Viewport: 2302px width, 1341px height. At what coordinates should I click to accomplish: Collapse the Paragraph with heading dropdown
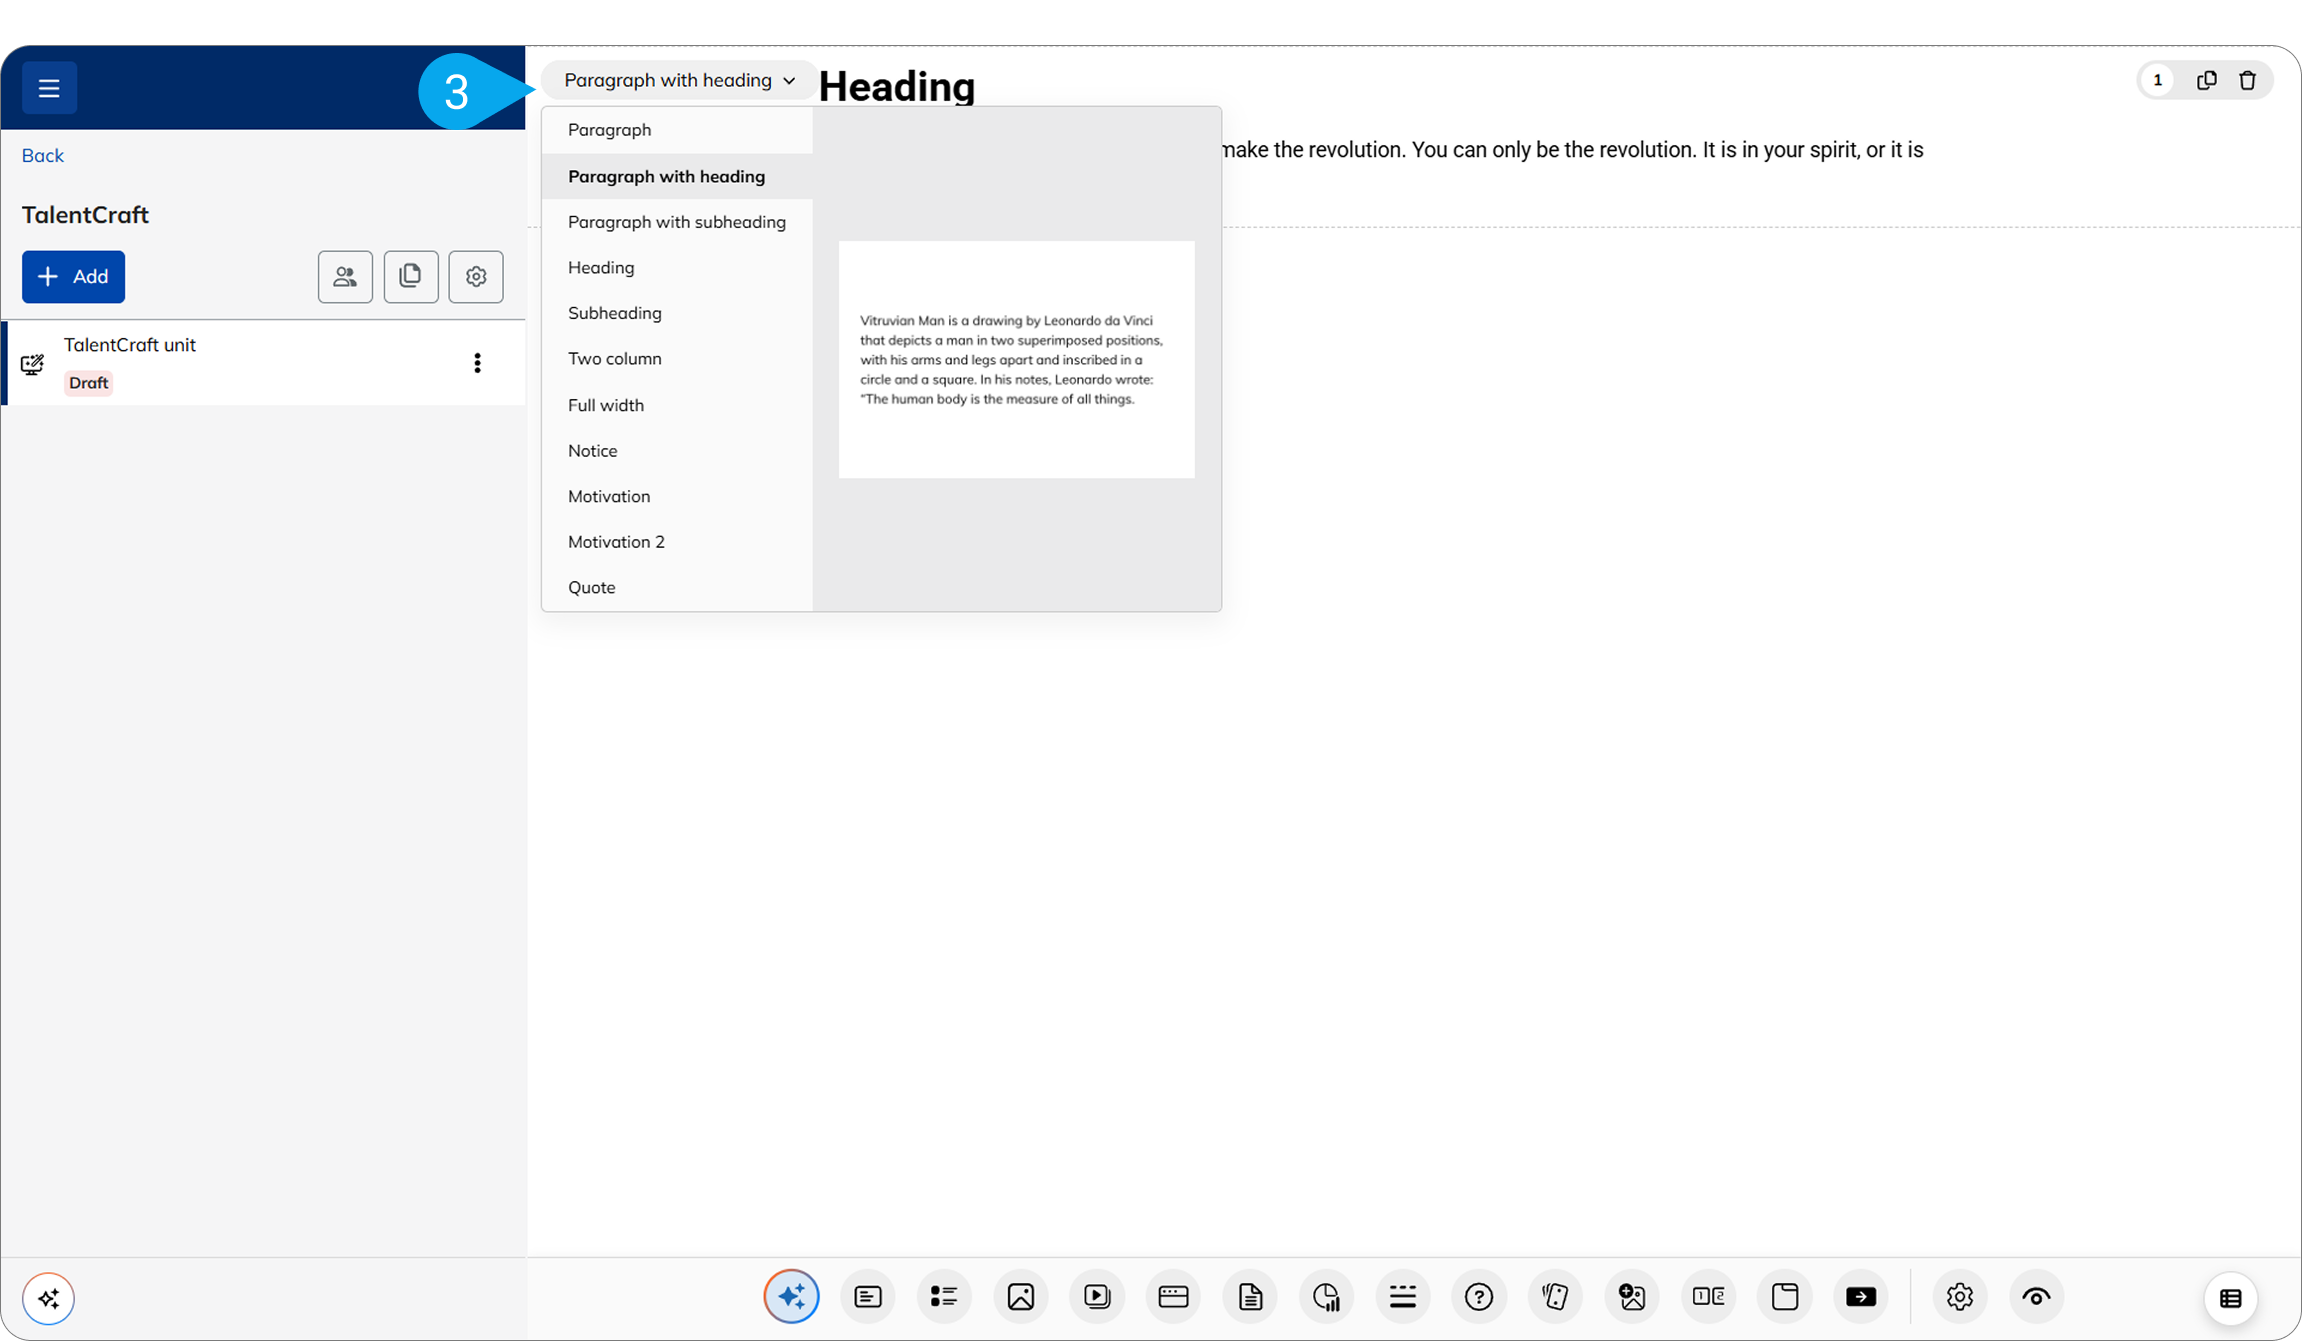(679, 80)
